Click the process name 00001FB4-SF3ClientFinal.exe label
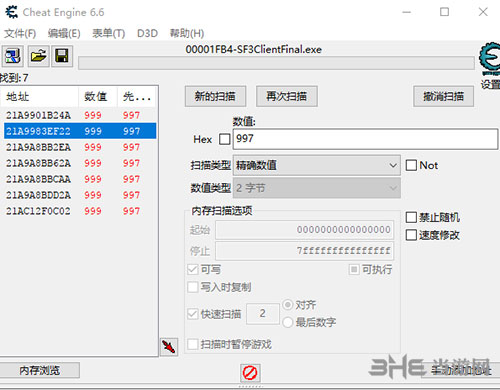Image resolution: width=500 pixels, height=390 pixels. pos(254,50)
